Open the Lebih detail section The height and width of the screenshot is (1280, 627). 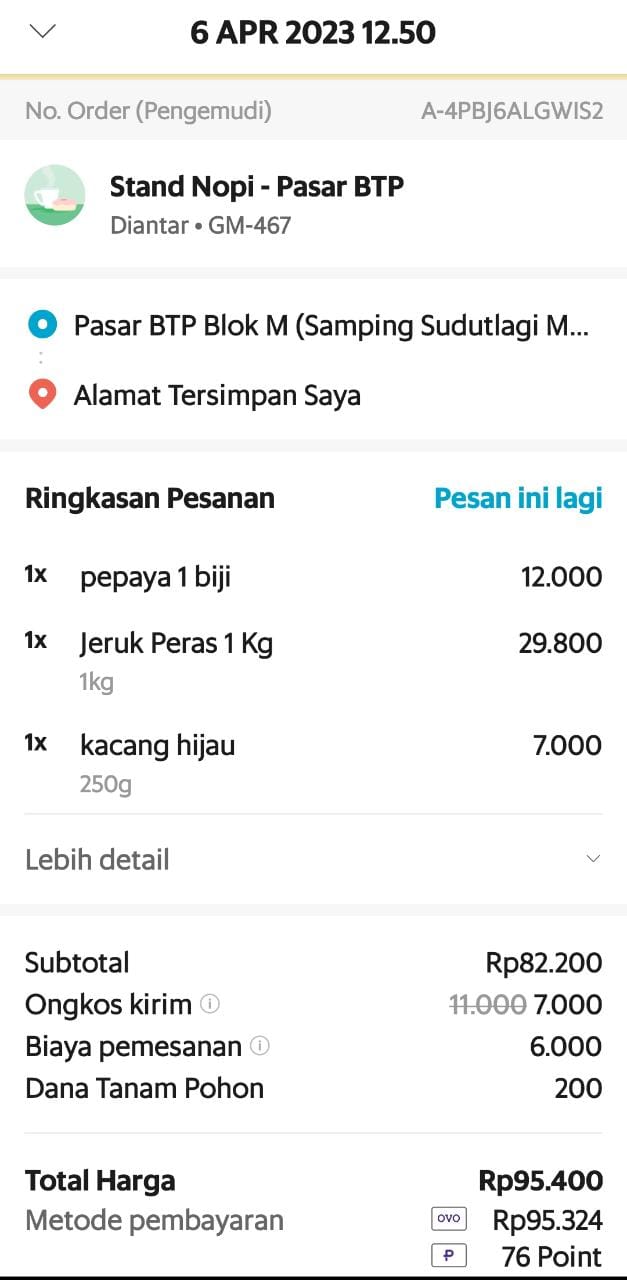pos(97,860)
